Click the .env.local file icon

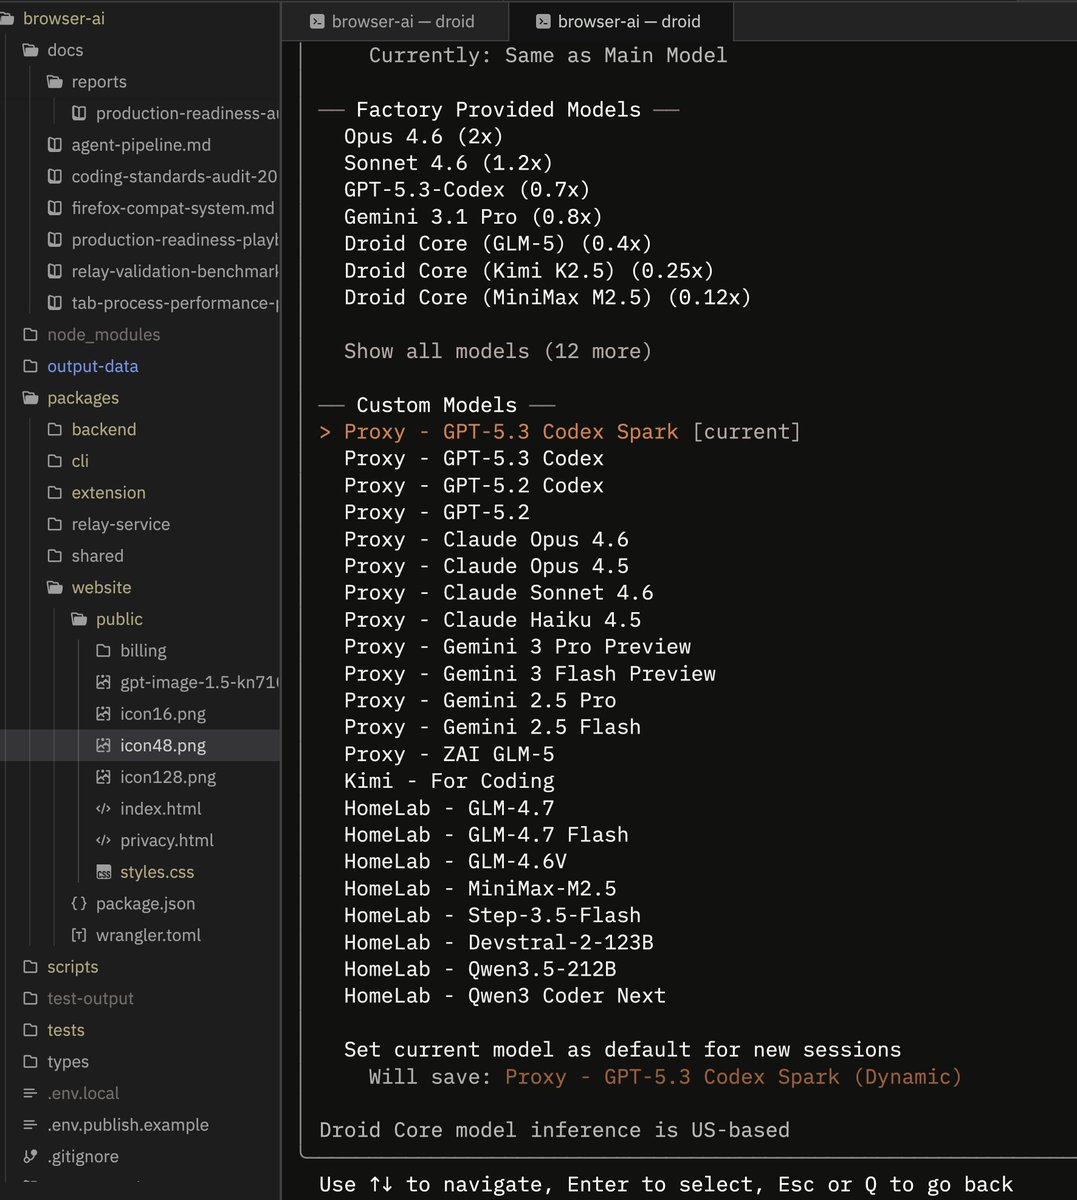pos(30,1094)
